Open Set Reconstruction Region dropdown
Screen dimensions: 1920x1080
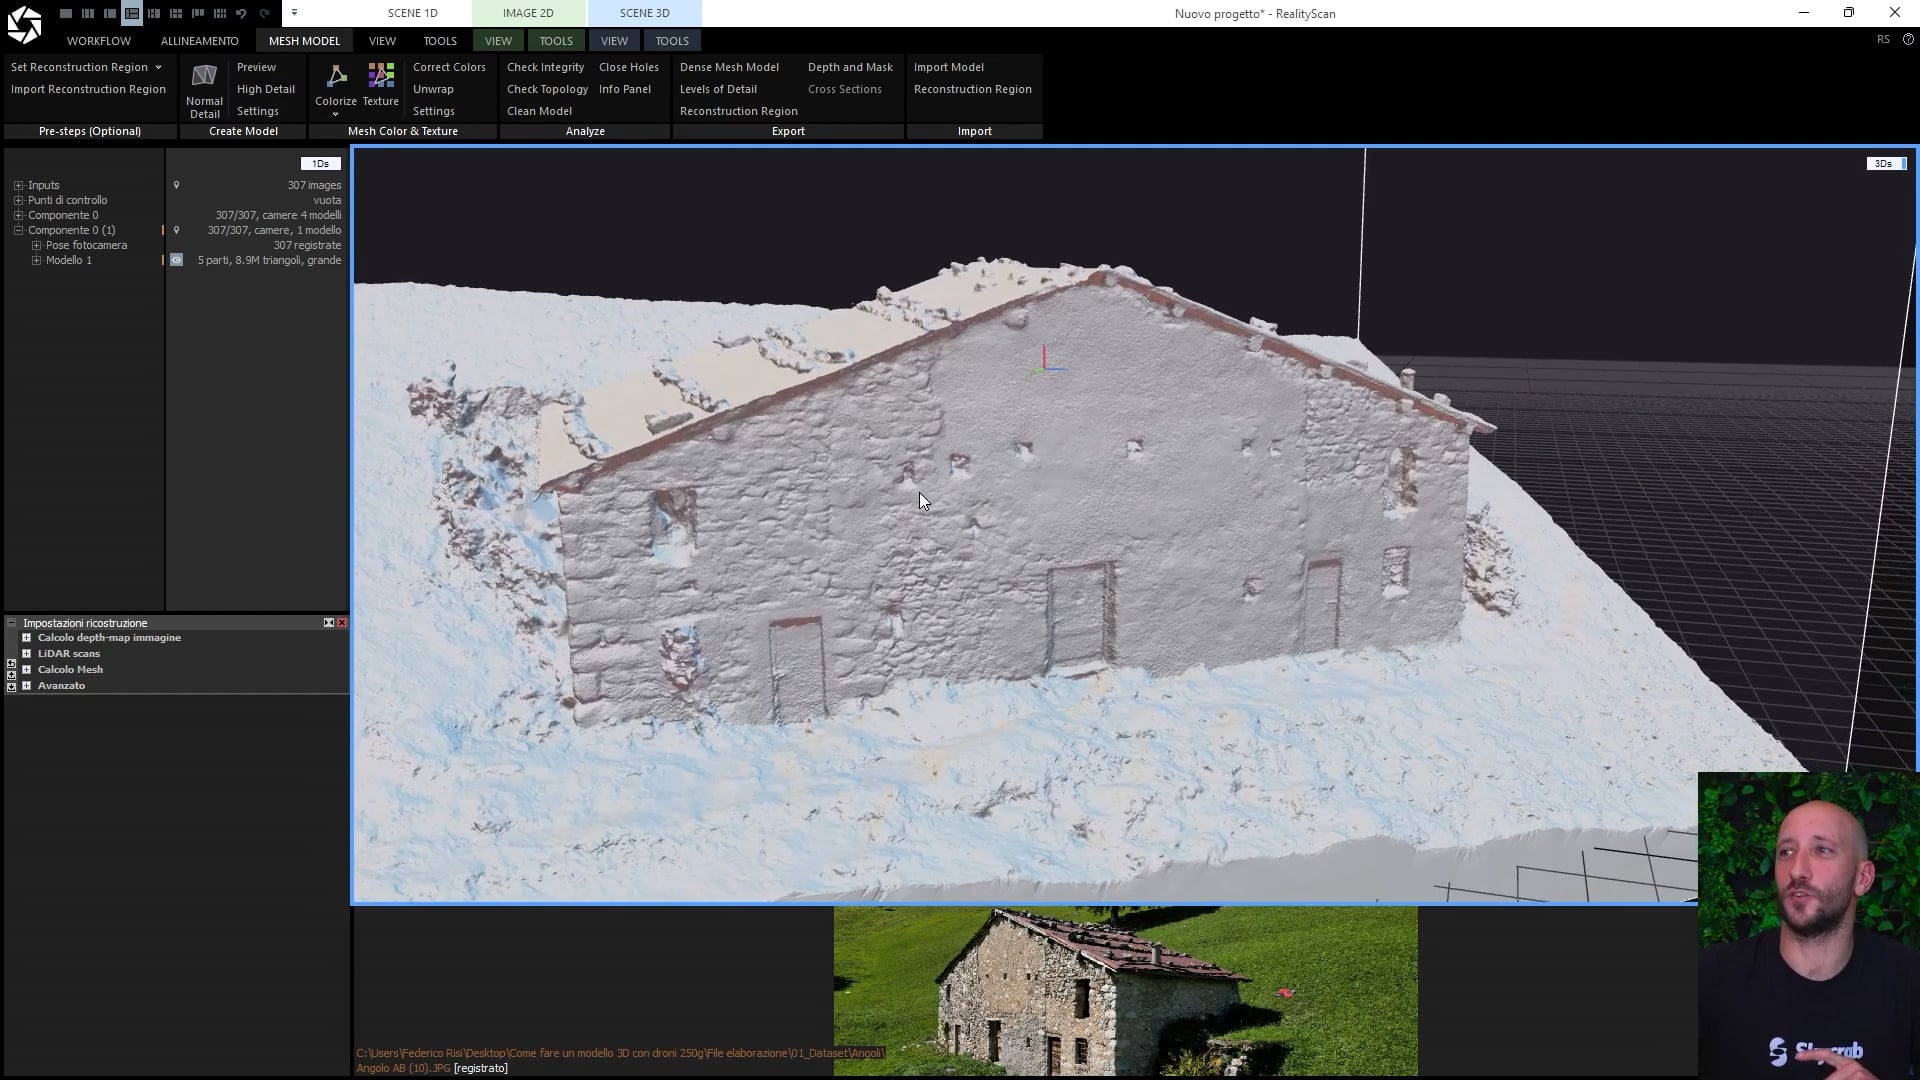[158, 67]
